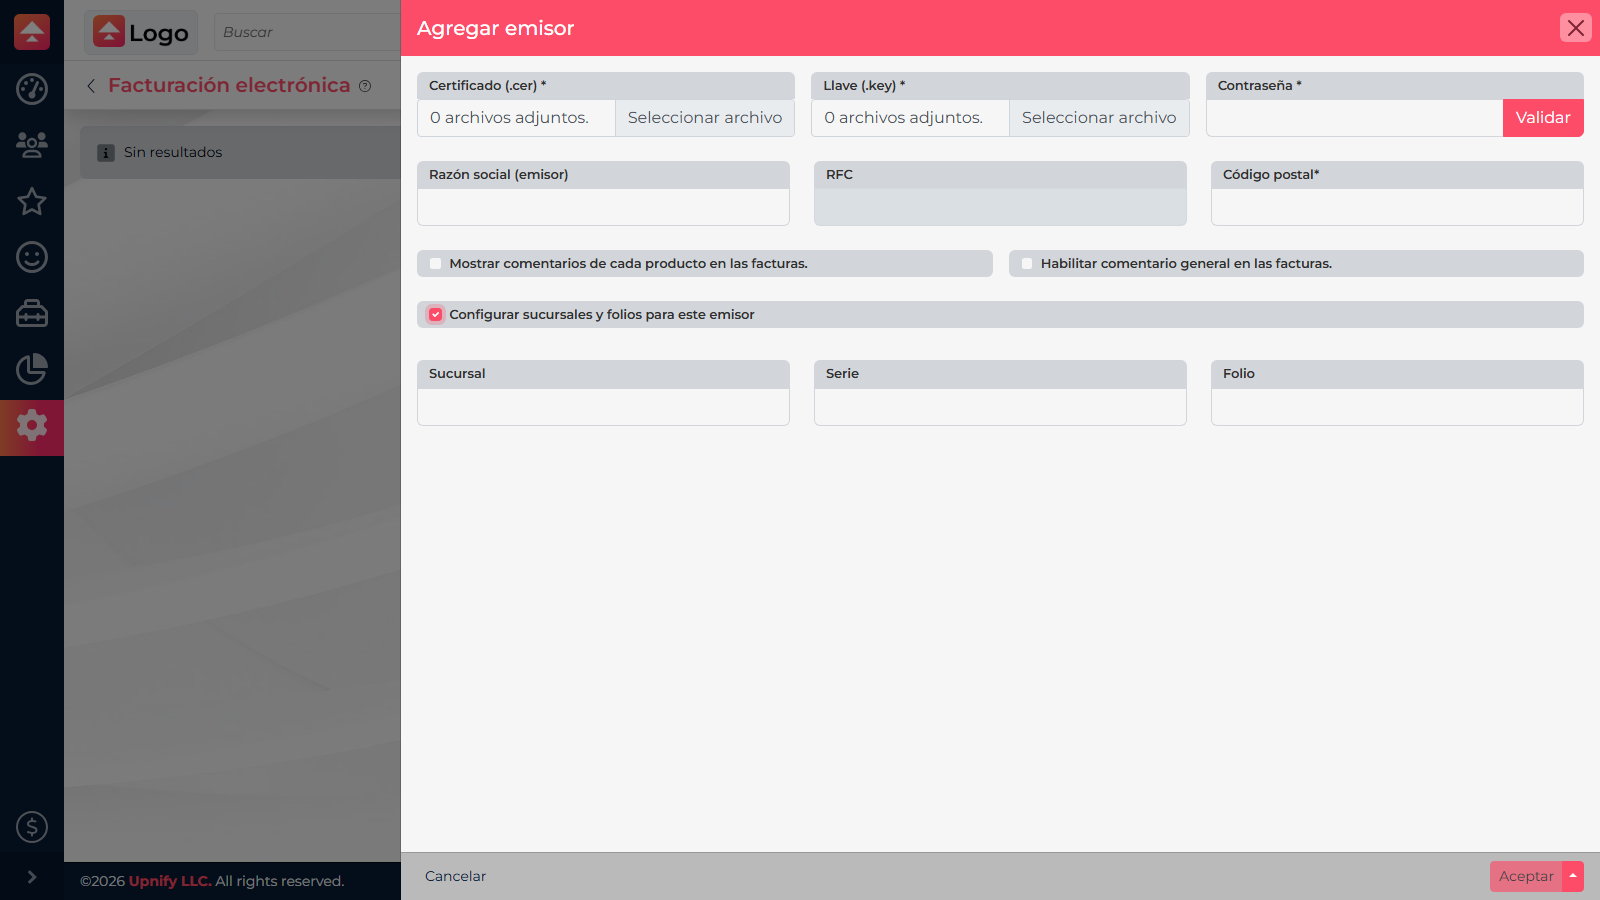This screenshot has width=1600, height=900.
Task: Click the Facturación electrónica page title
Action: click(229, 85)
